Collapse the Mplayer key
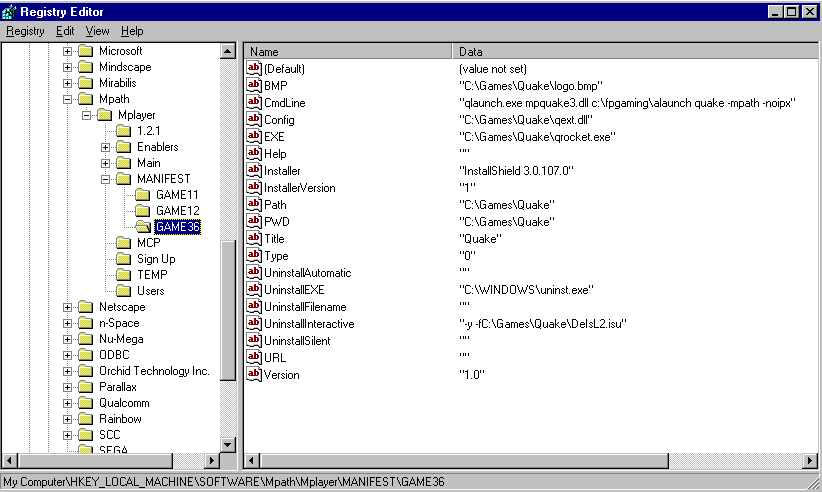Screen dimensions: 822x492 pyautogui.click(x=86, y=115)
